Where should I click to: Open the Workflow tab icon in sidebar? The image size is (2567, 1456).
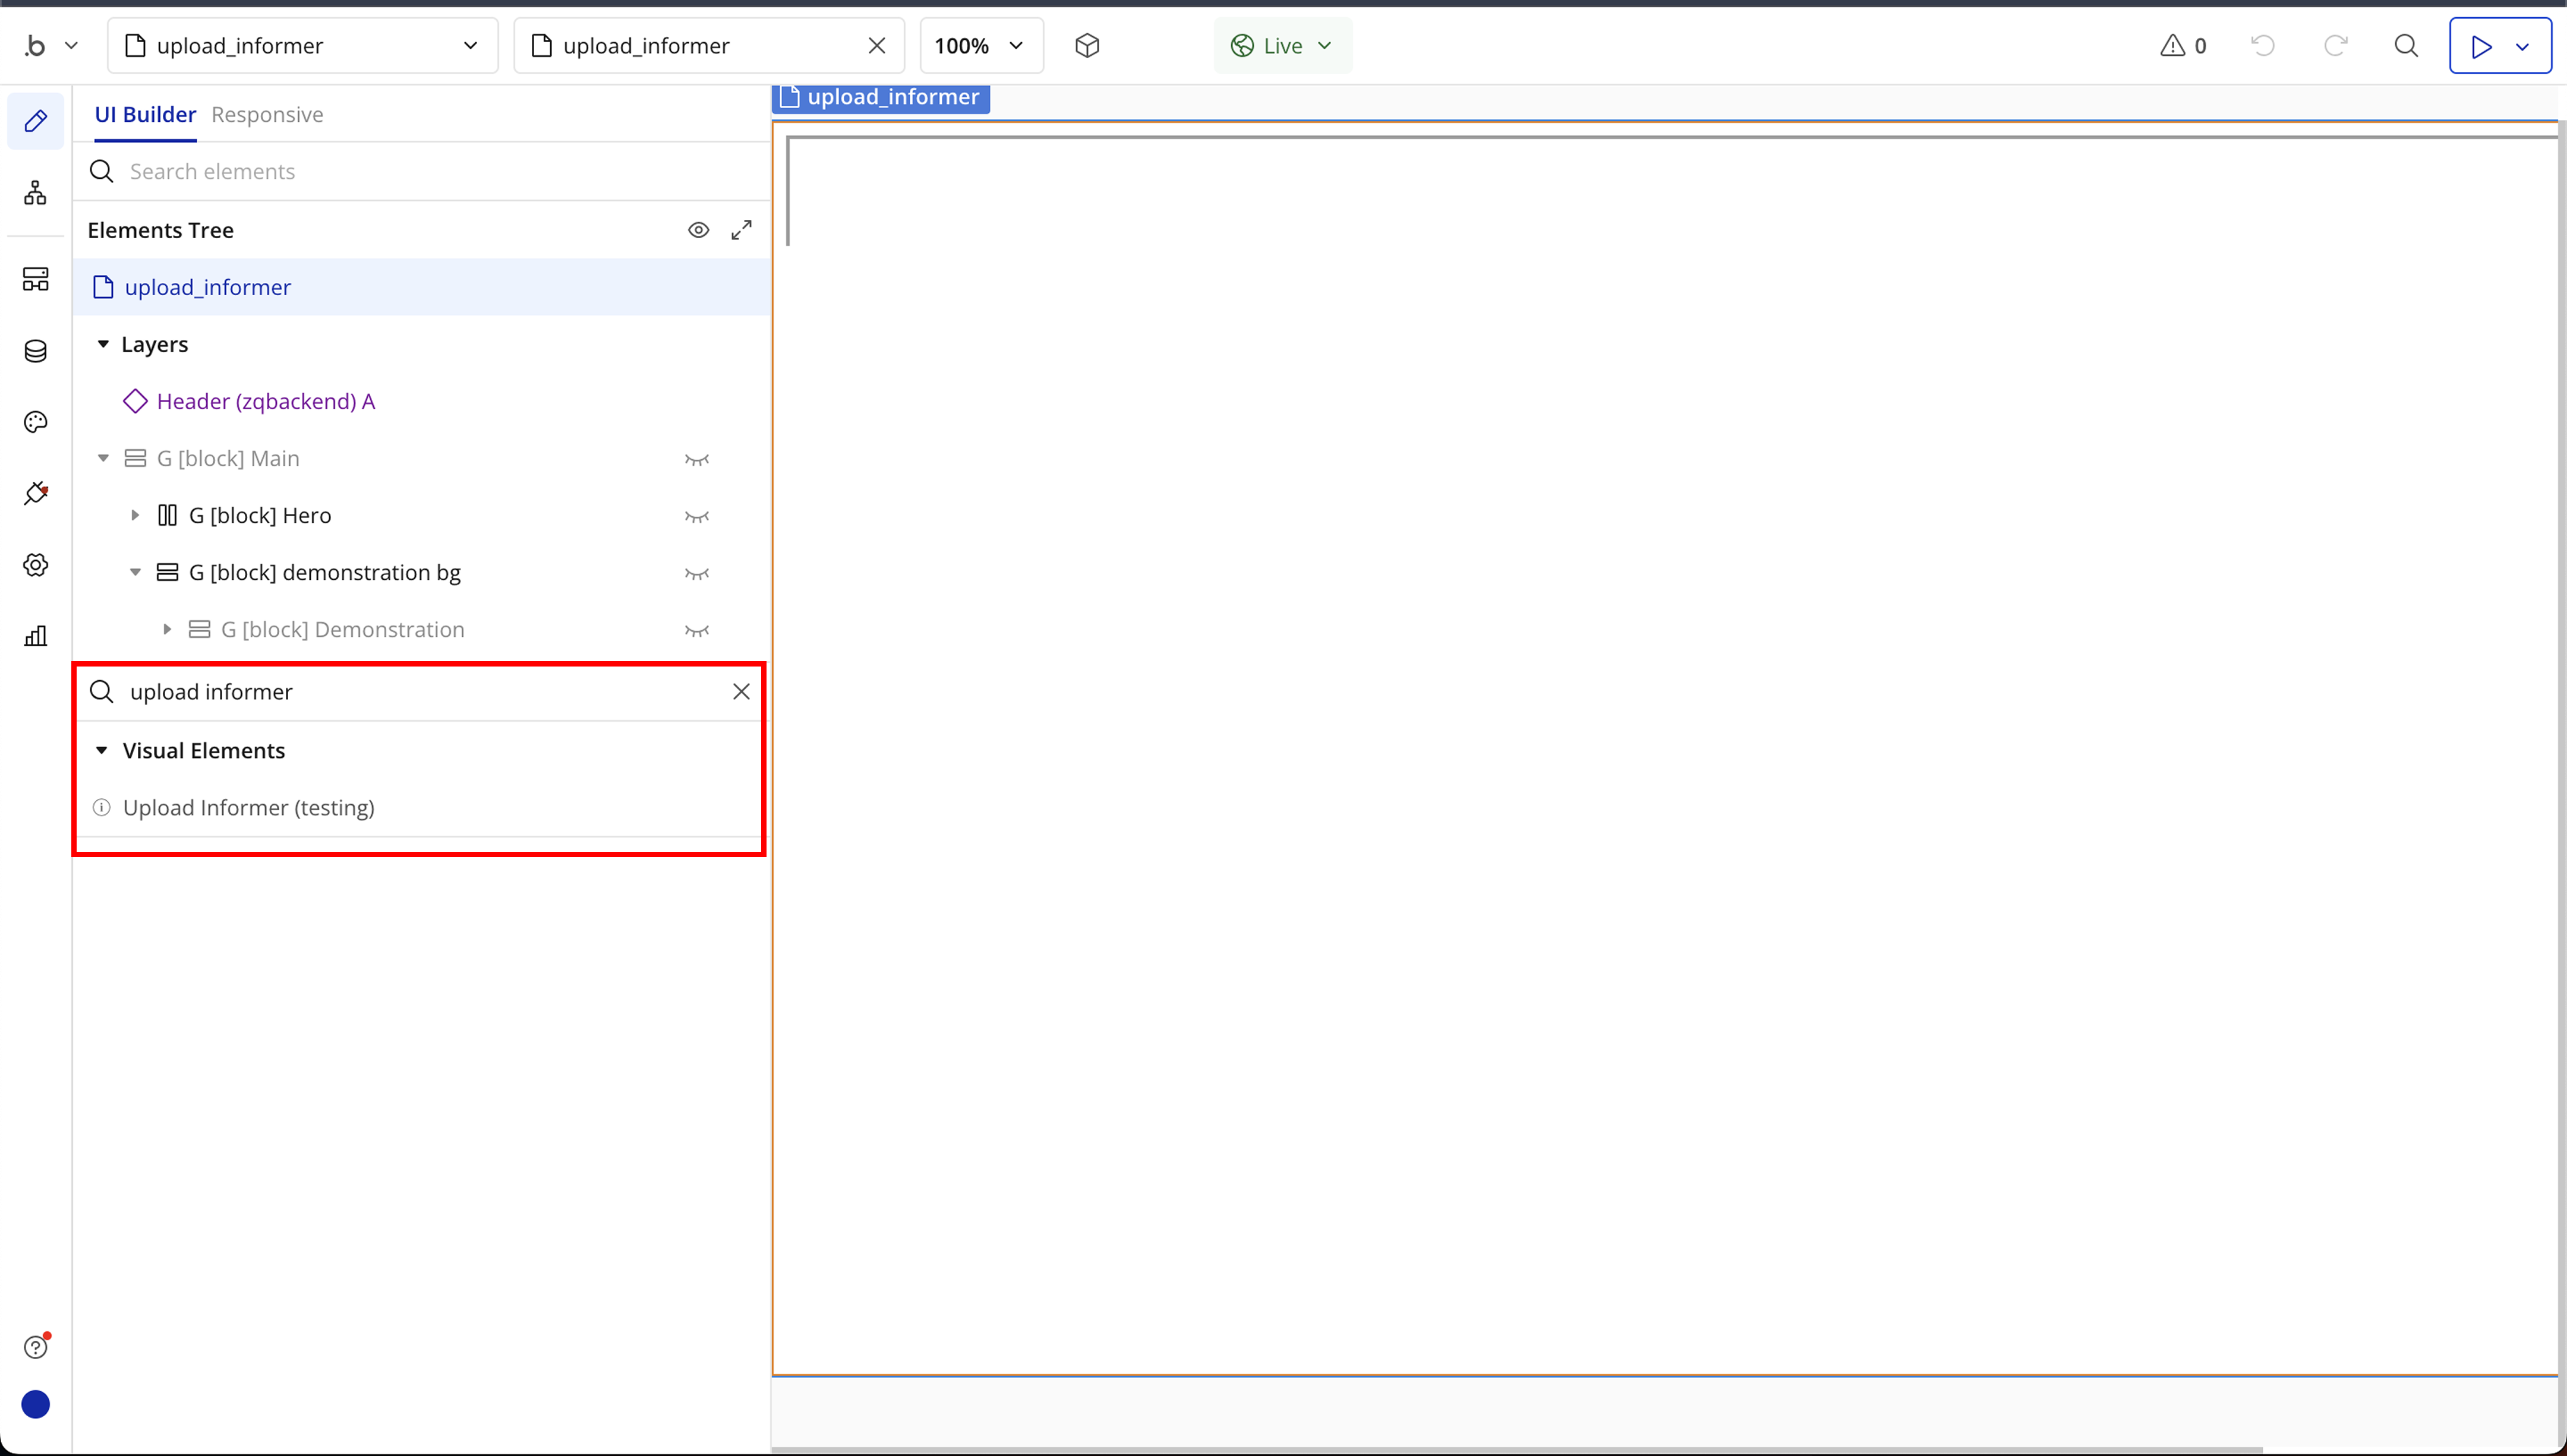[35, 193]
